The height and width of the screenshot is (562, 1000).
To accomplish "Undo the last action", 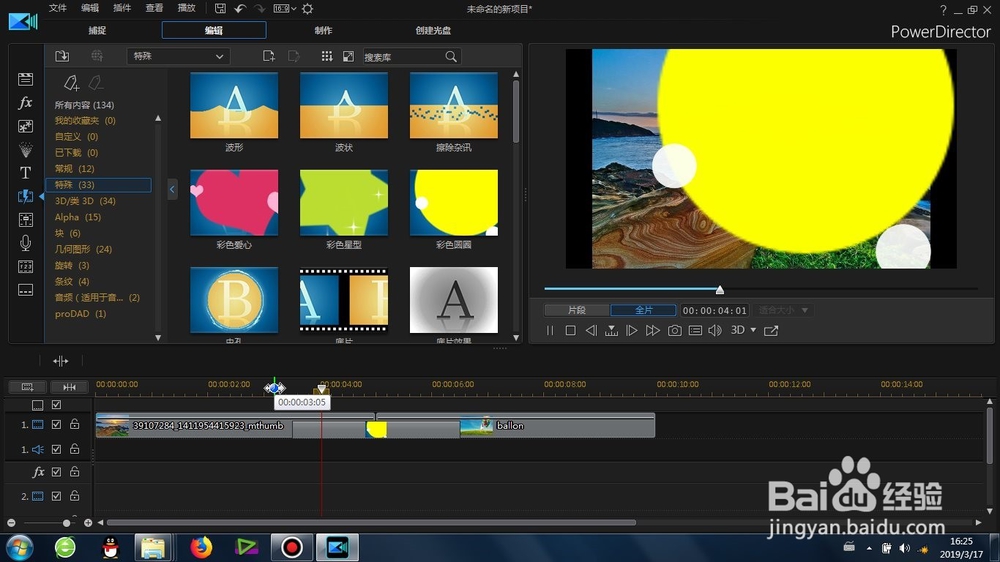I will pyautogui.click(x=240, y=8).
